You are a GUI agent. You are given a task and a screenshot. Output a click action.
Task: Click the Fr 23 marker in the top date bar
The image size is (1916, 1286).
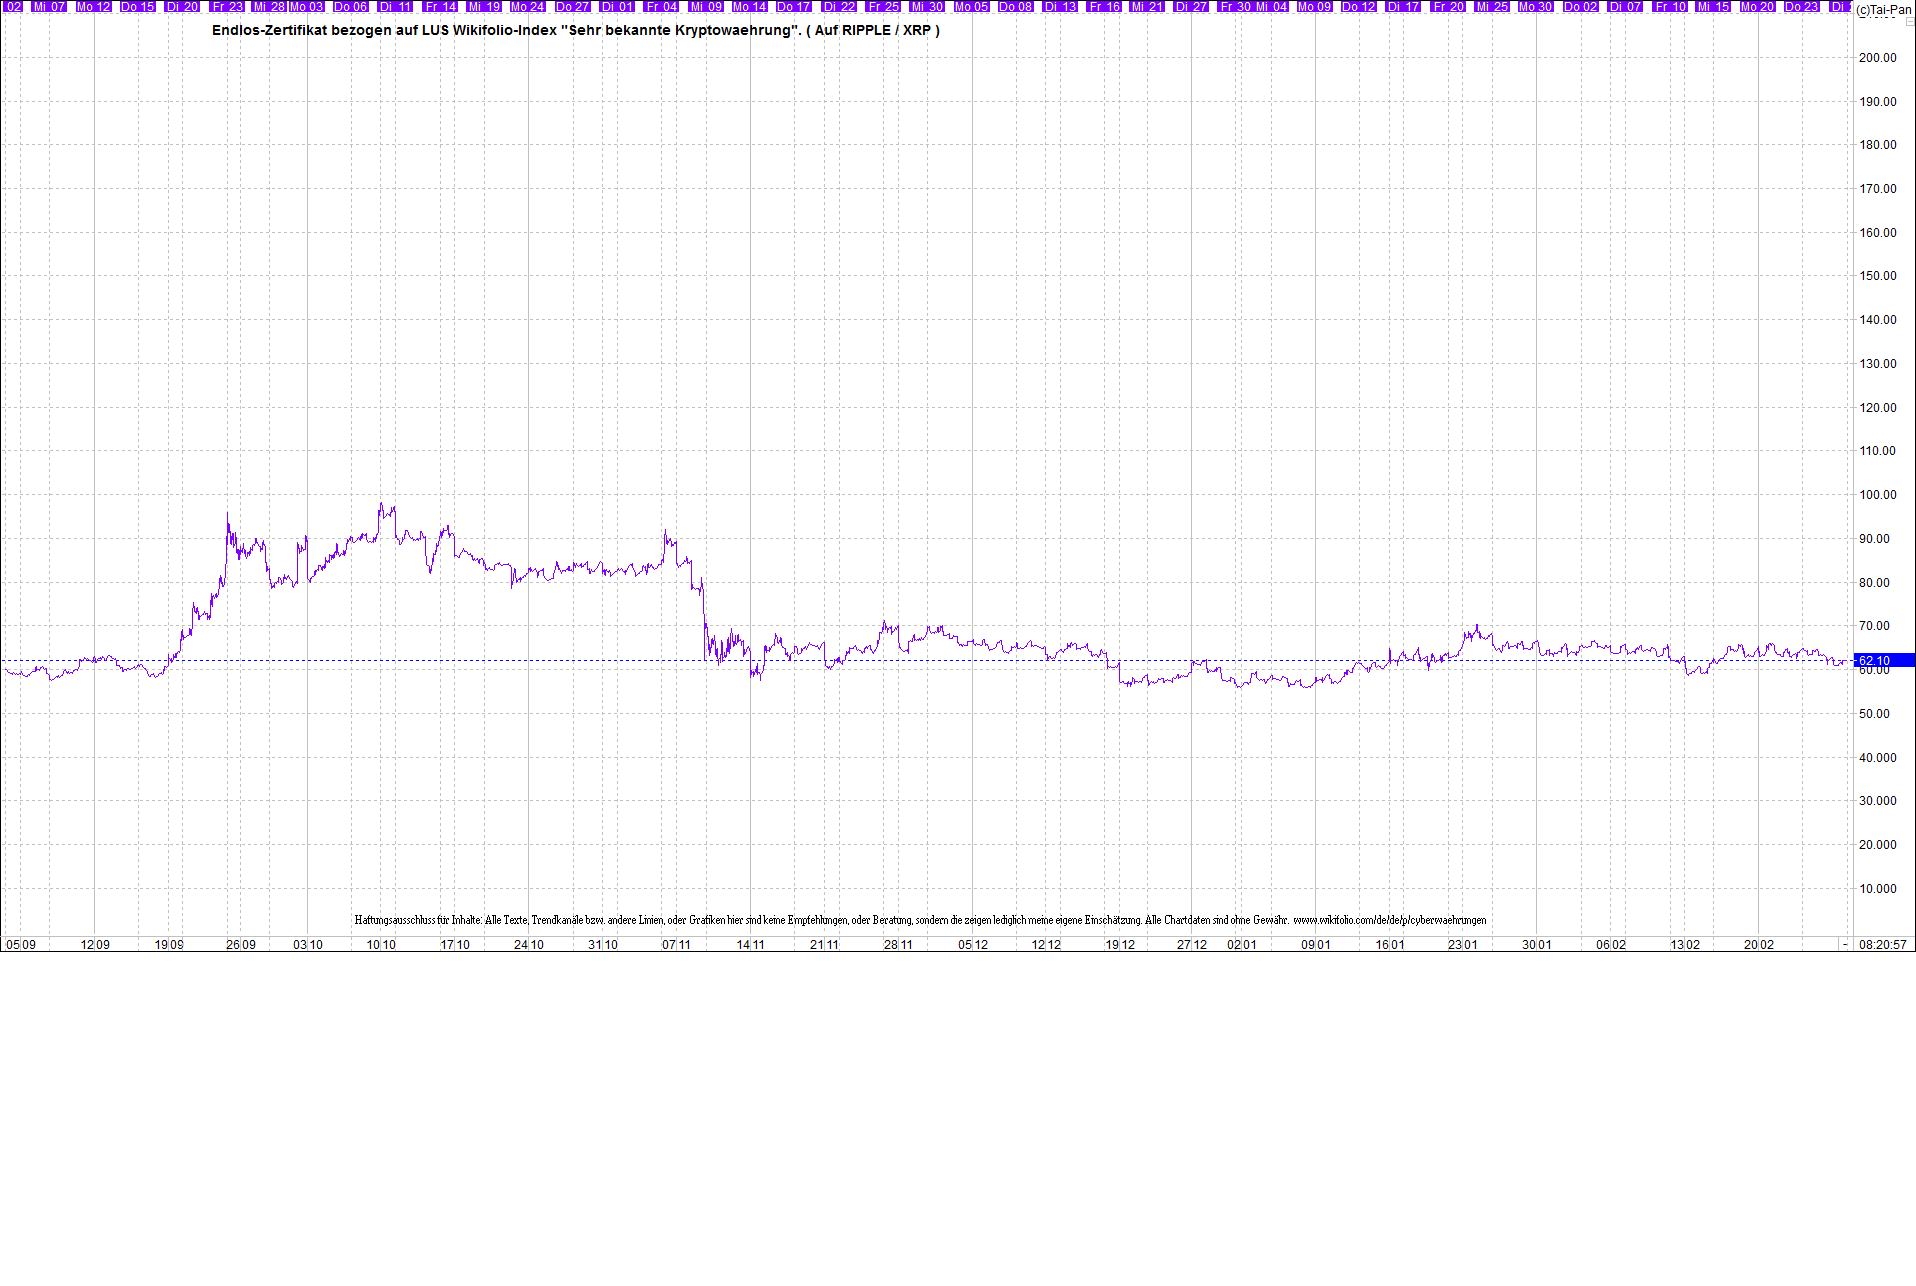pos(228,6)
